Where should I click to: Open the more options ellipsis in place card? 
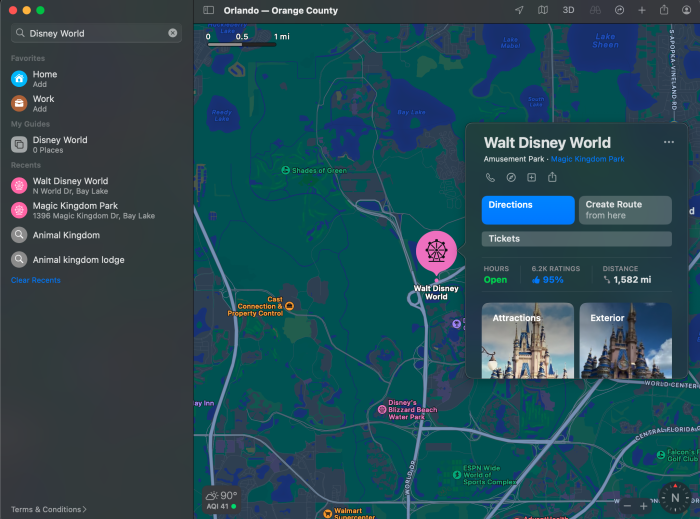click(x=668, y=142)
